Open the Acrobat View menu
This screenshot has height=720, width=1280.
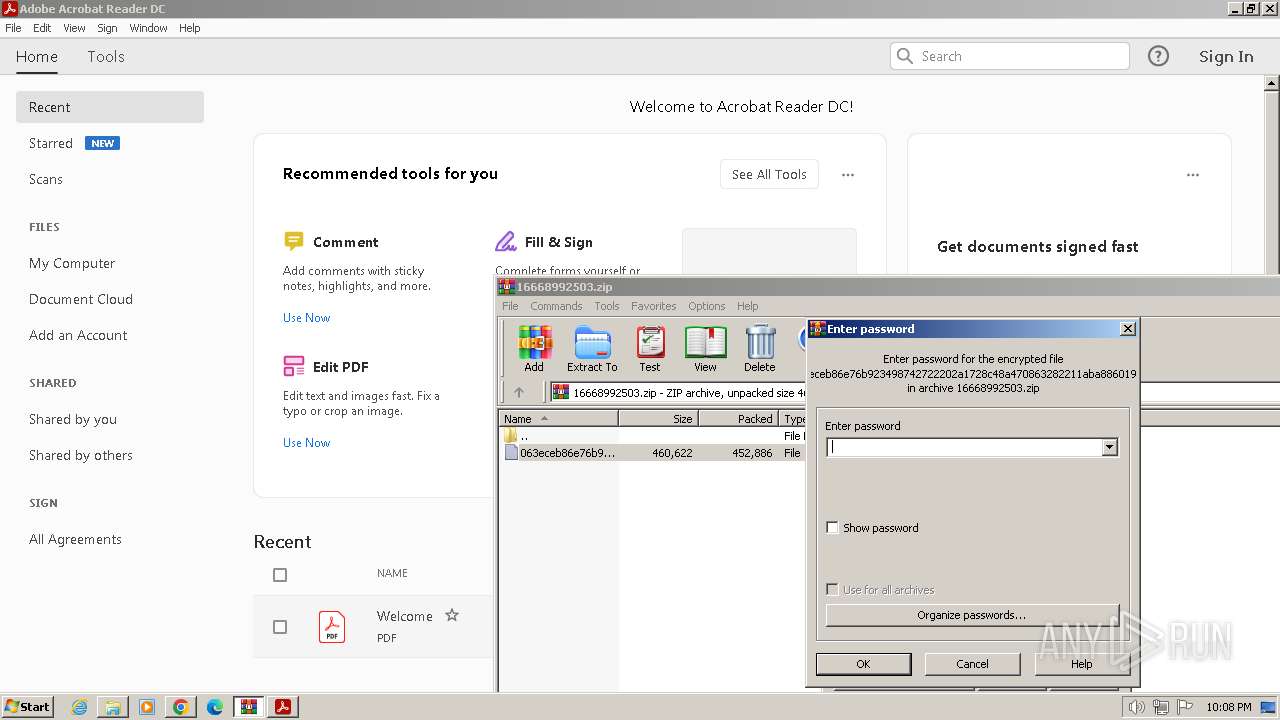click(75, 28)
